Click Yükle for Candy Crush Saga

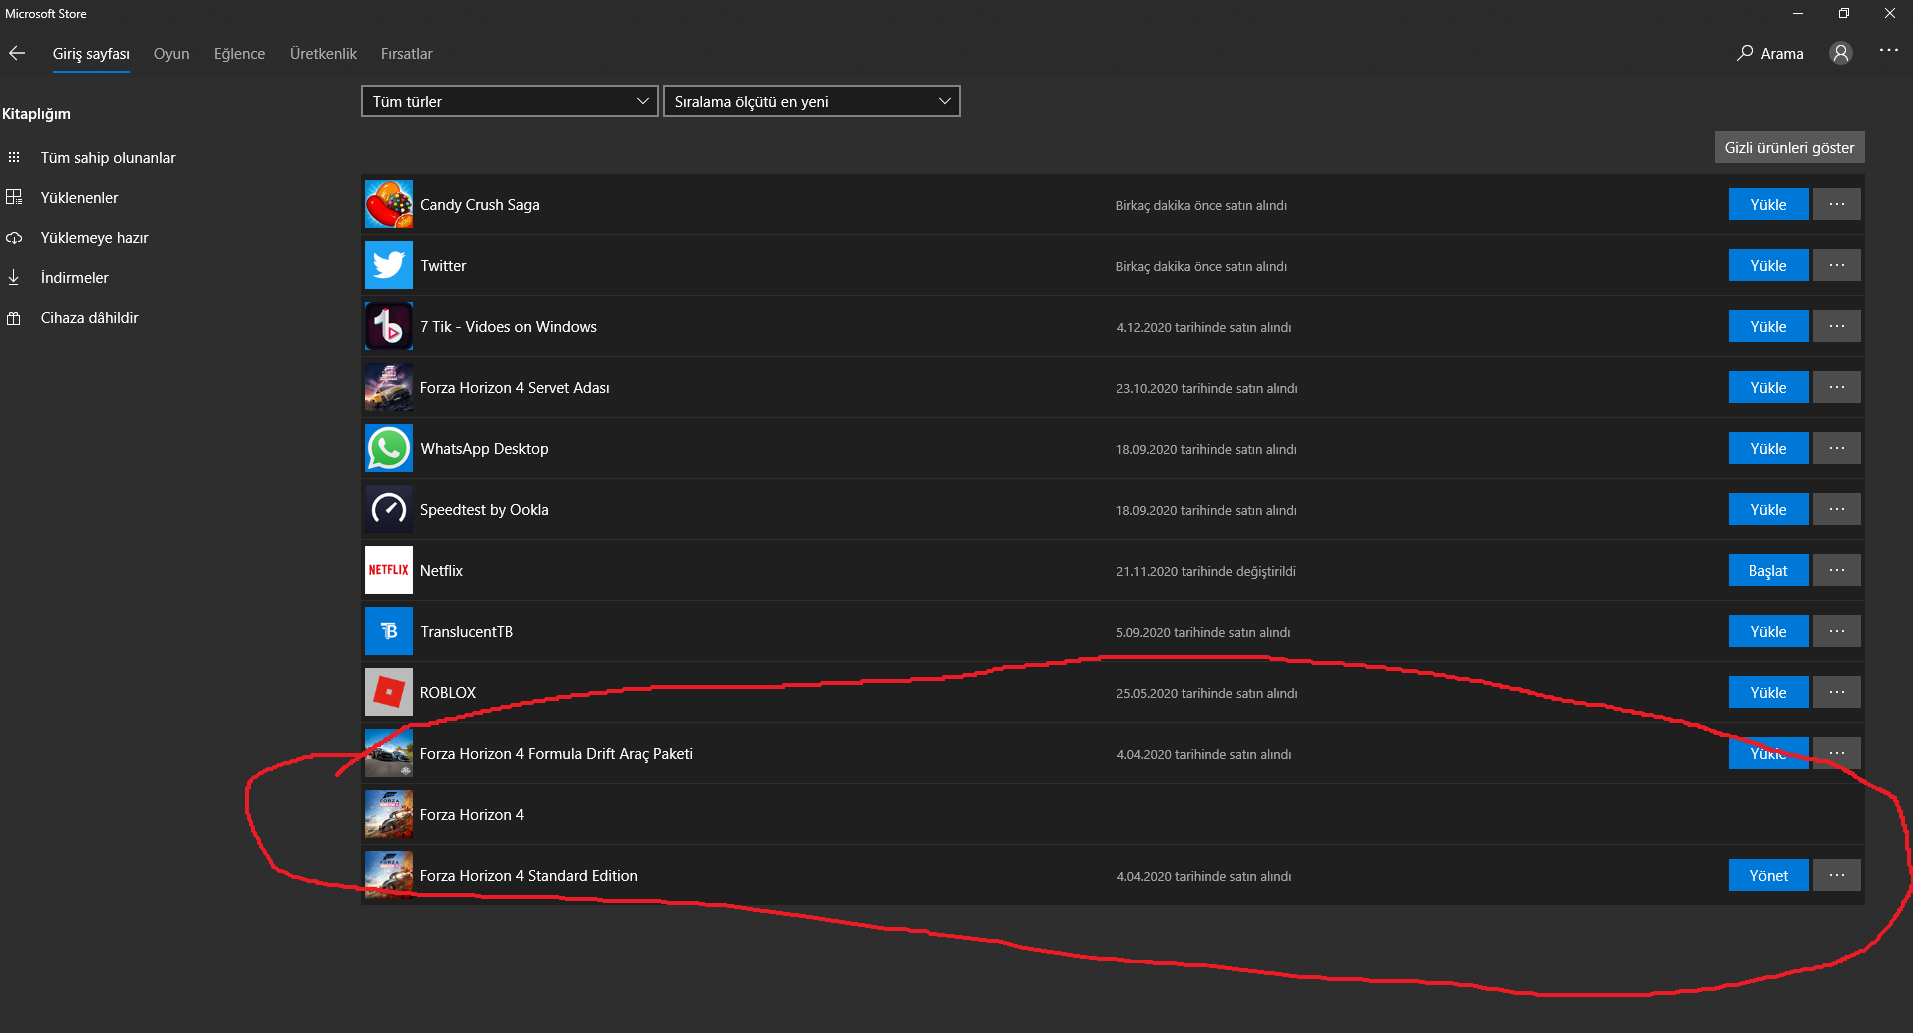pyautogui.click(x=1768, y=205)
